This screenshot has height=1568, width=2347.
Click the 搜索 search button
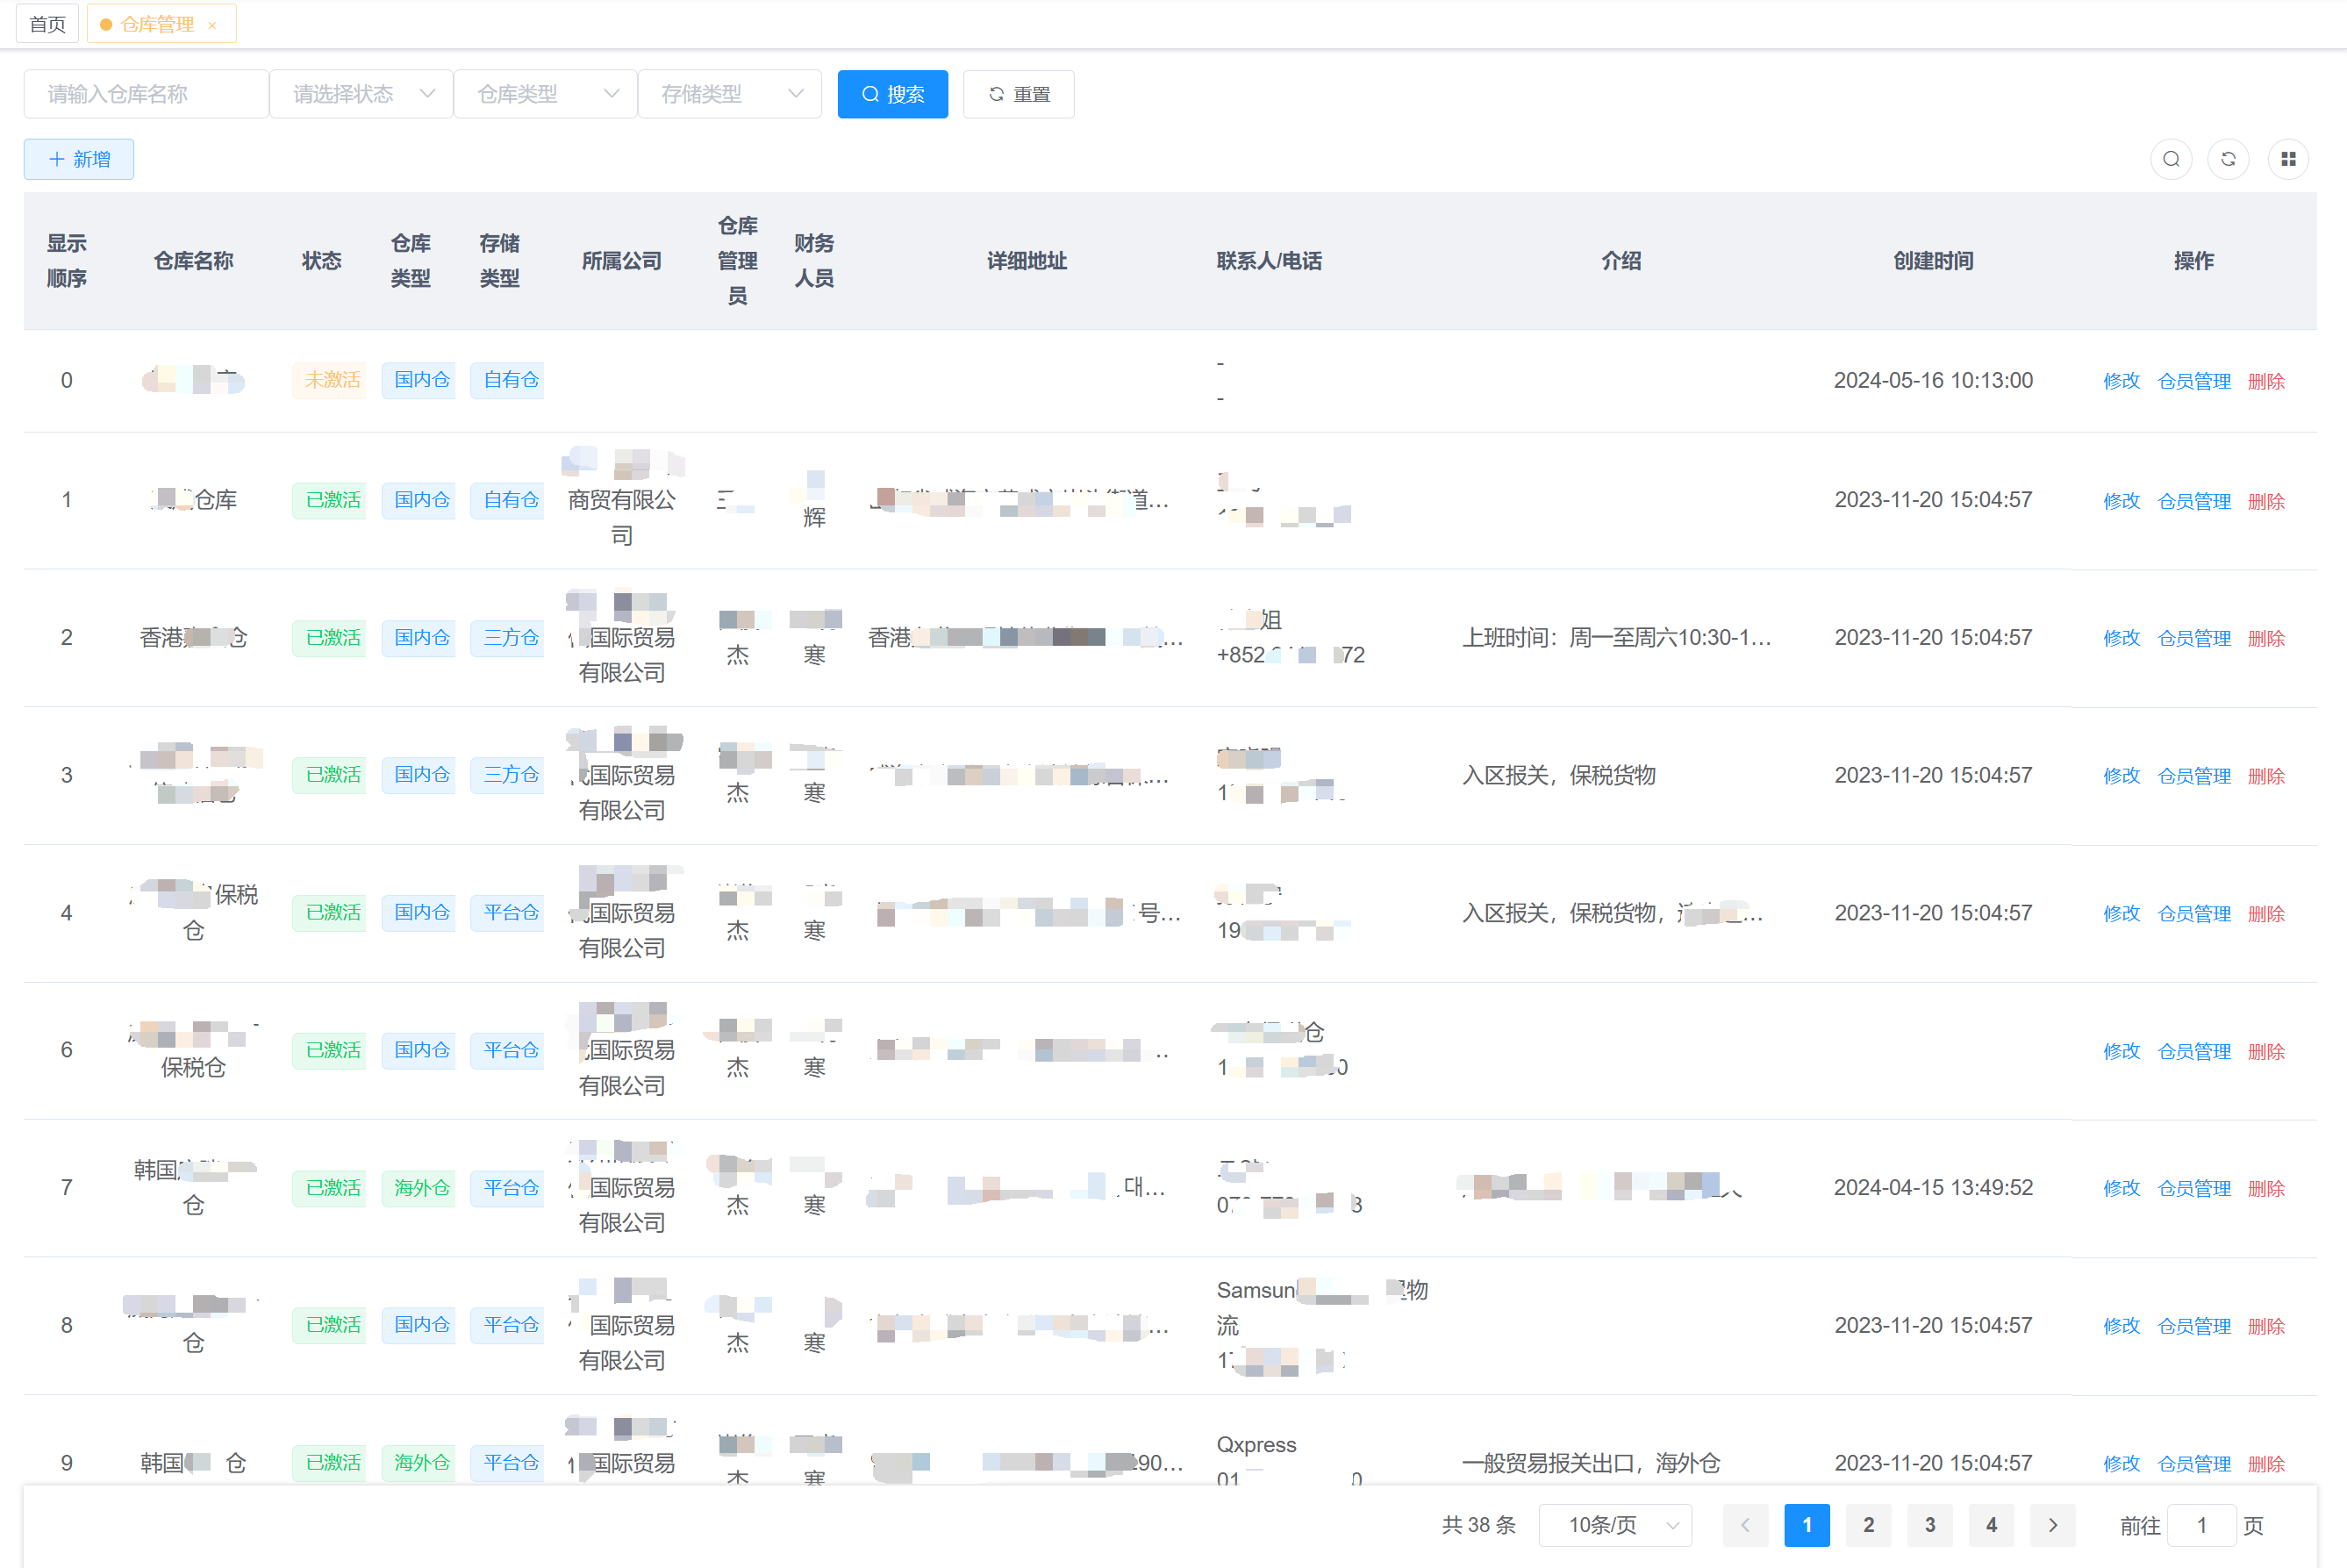click(x=892, y=94)
